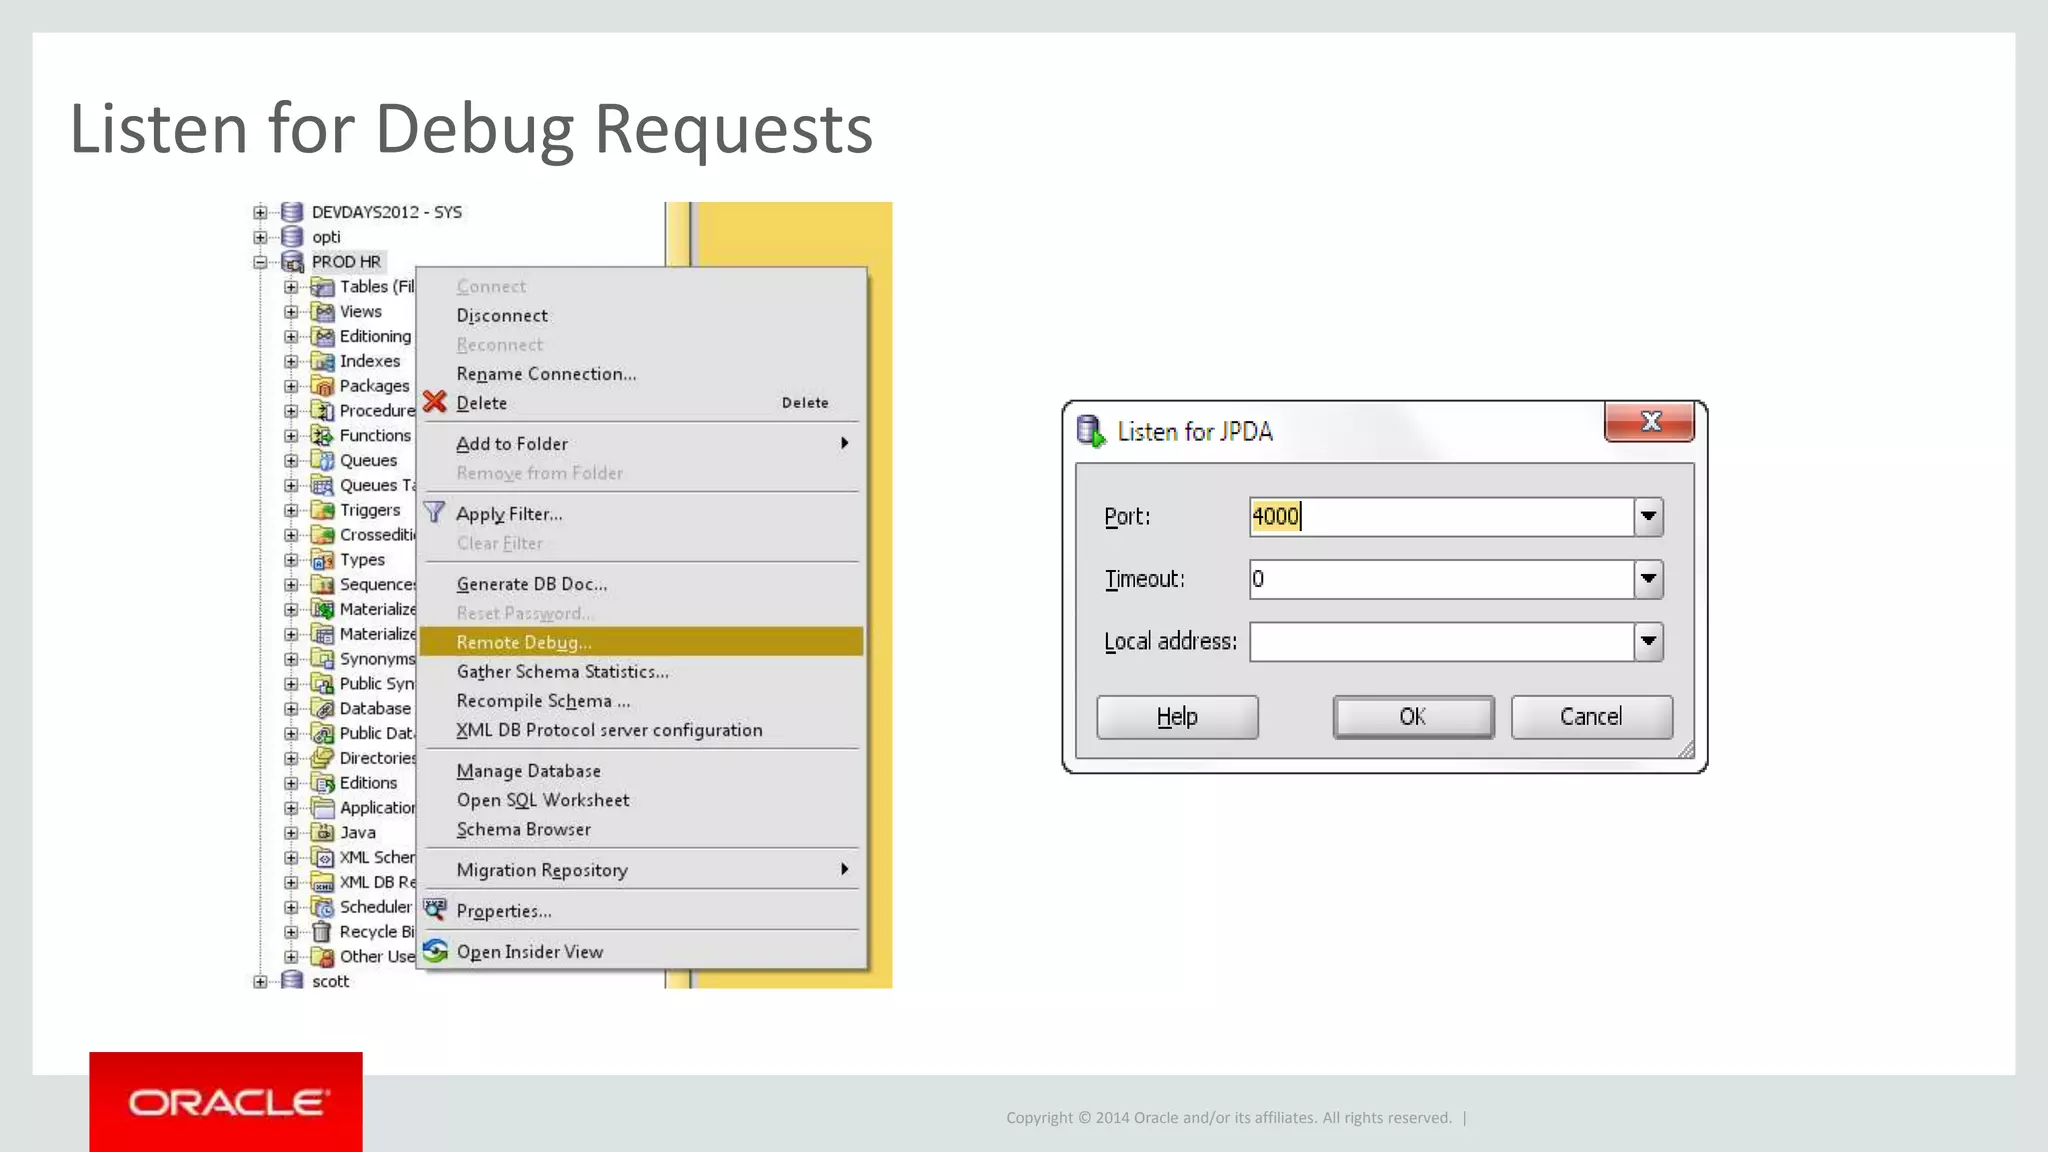Click the Types node icon
2048x1152 pixels.
click(322, 560)
